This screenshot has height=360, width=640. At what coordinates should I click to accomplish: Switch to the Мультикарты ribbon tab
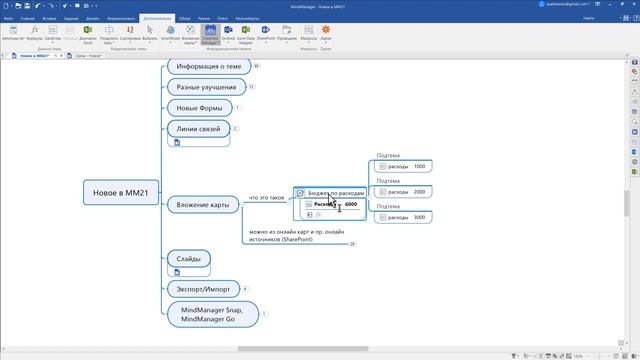tap(247, 18)
